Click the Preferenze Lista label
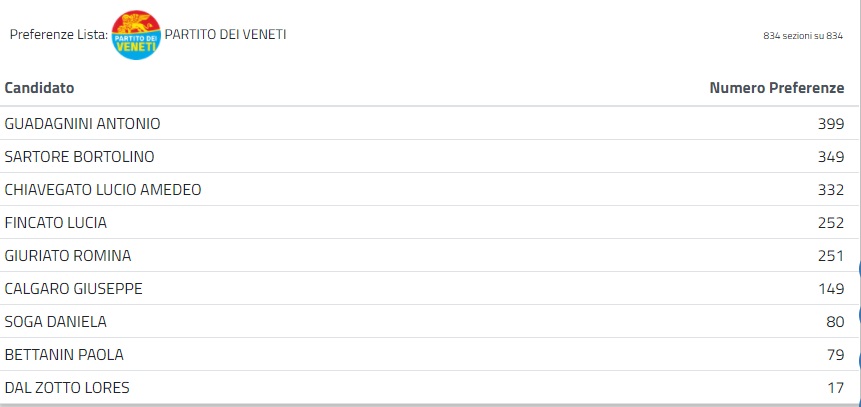The height and width of the screenshot is (407, 861). tap(58, 34)
